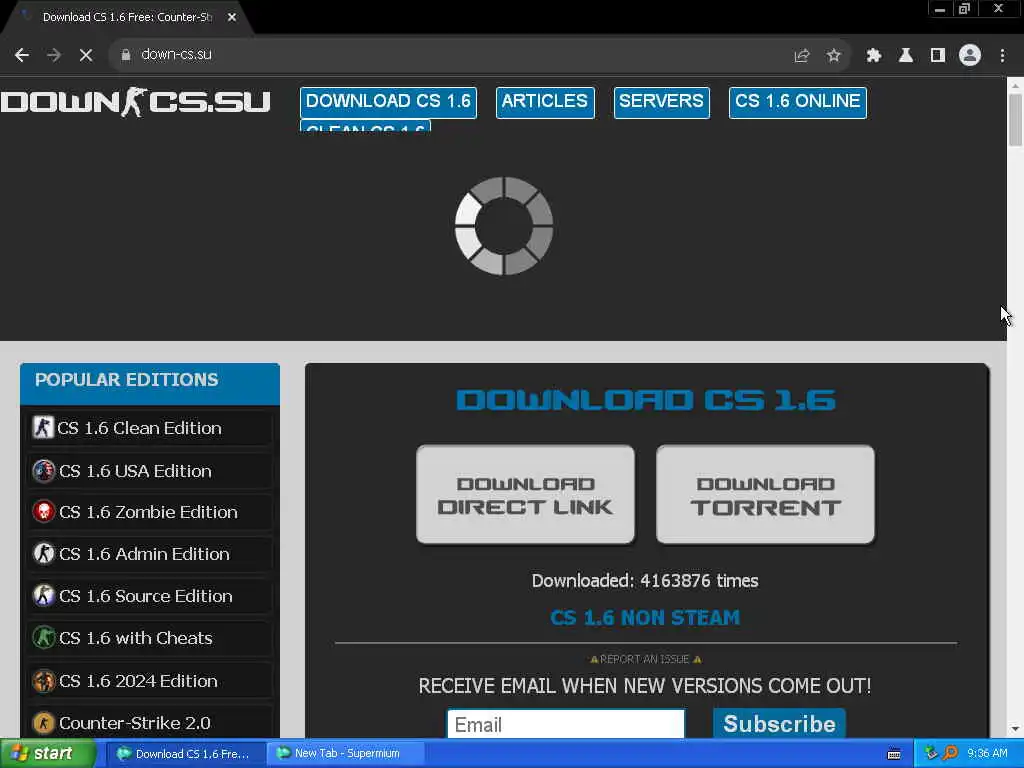Screen dimensions: 1024x768
Task: Click the scrollbar down arrow
Action: coord(1015,729)
